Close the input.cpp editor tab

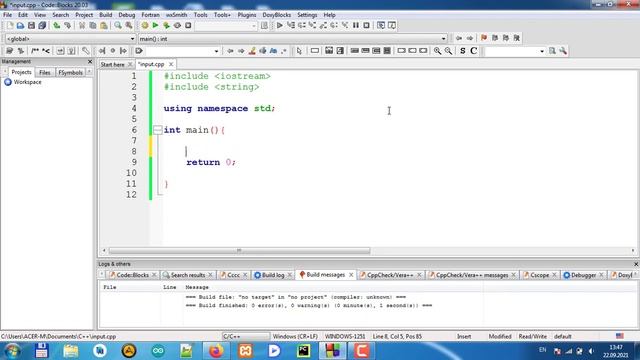coord(171,64)
